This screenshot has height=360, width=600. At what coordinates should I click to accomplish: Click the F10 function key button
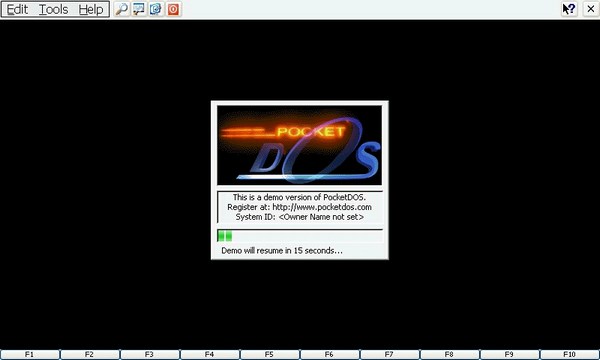tap(569, 355)
